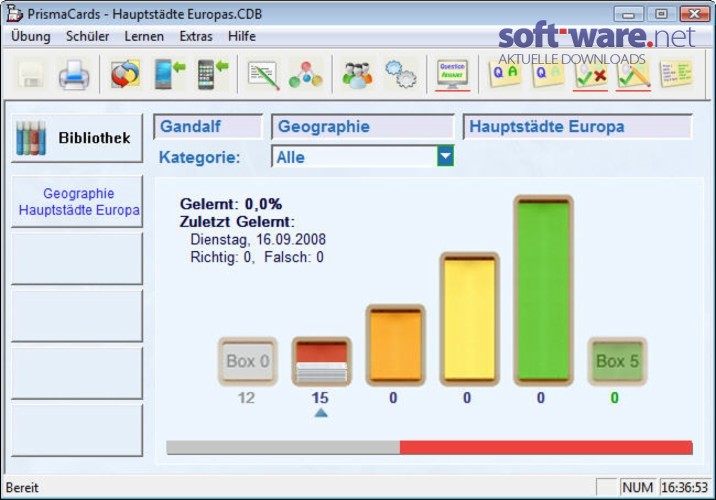Click the Richtig: 0, Falsch: 0 text
Screen dimensions: 716x500
(x=257, y=257)
